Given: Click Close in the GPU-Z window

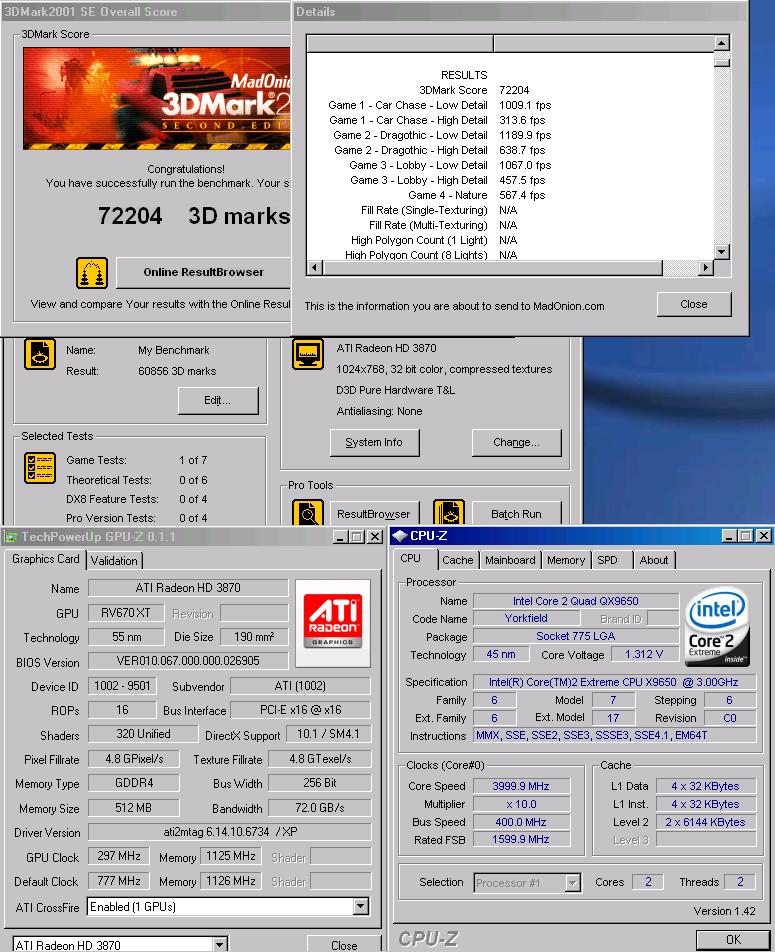Looking at the screenshot, I should tap(344, 945).
